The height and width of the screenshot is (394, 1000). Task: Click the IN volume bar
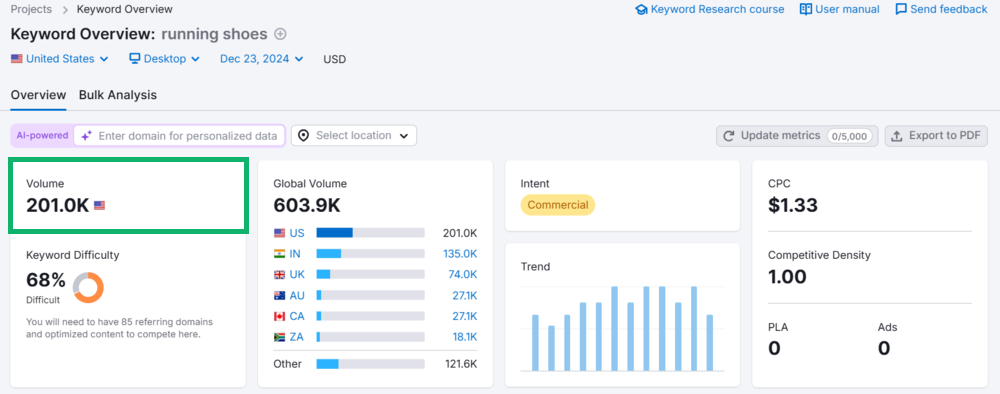tap(371, 254)
